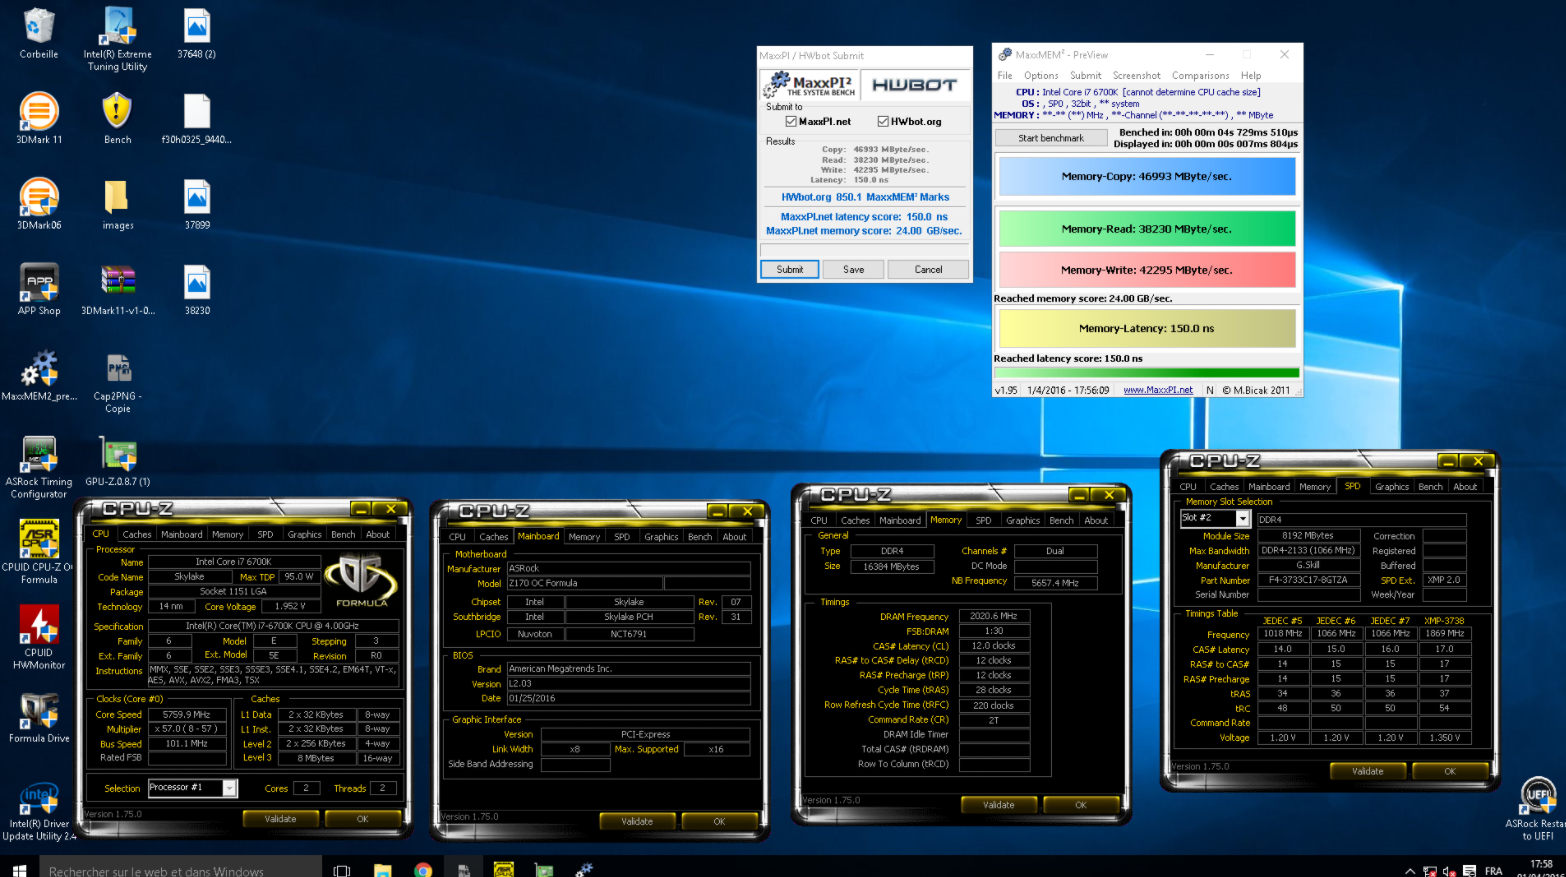Open the Screenshot menu in MaxxMEM
Viewport: 1566px width, 877px height.
point(1137,75)
